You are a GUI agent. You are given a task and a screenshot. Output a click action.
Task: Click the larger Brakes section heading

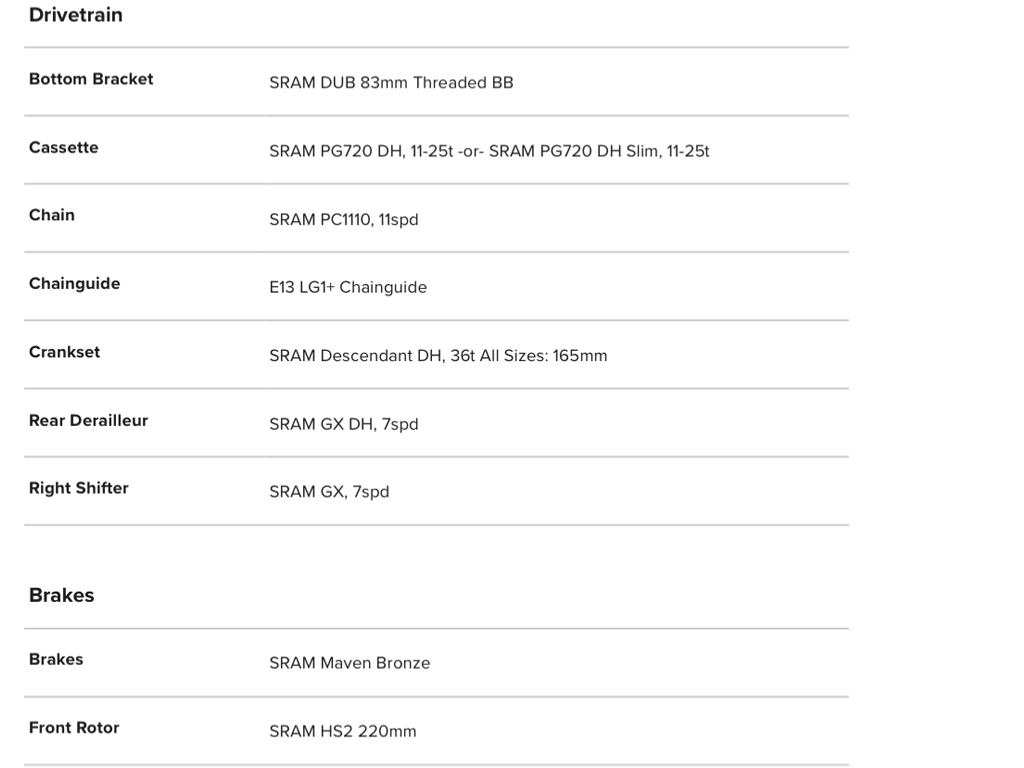62,595
